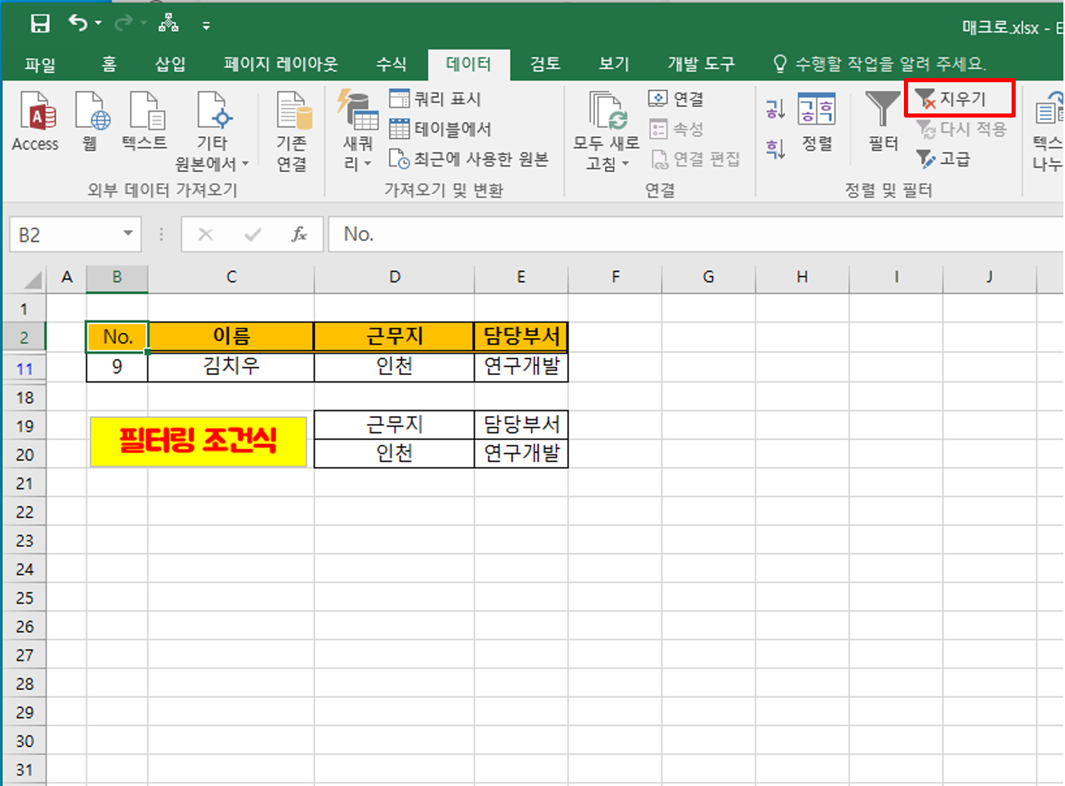Click criteria cell 인천 in row 20
This screenshot has height=786, width=1065.
click(395, 454)
